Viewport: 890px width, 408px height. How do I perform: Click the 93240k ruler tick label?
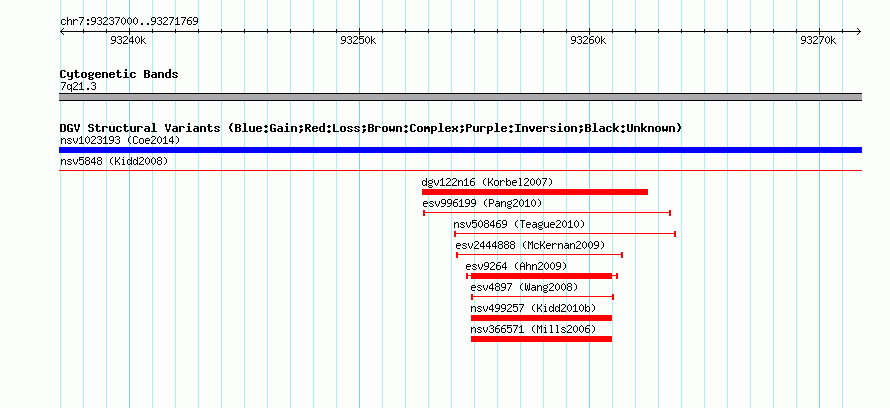coord(128,40)
